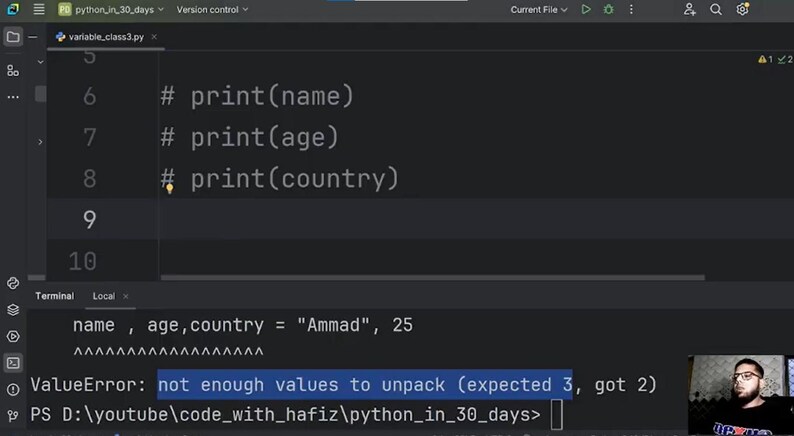
Task: Open the Git version control tool icon
Action: [x=13, y=416]
